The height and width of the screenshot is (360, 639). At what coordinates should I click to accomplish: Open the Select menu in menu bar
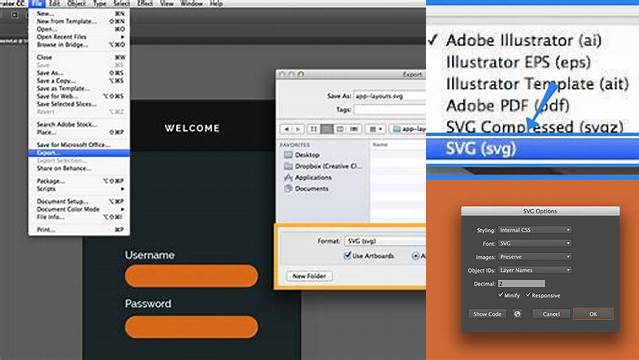[121, 4]
